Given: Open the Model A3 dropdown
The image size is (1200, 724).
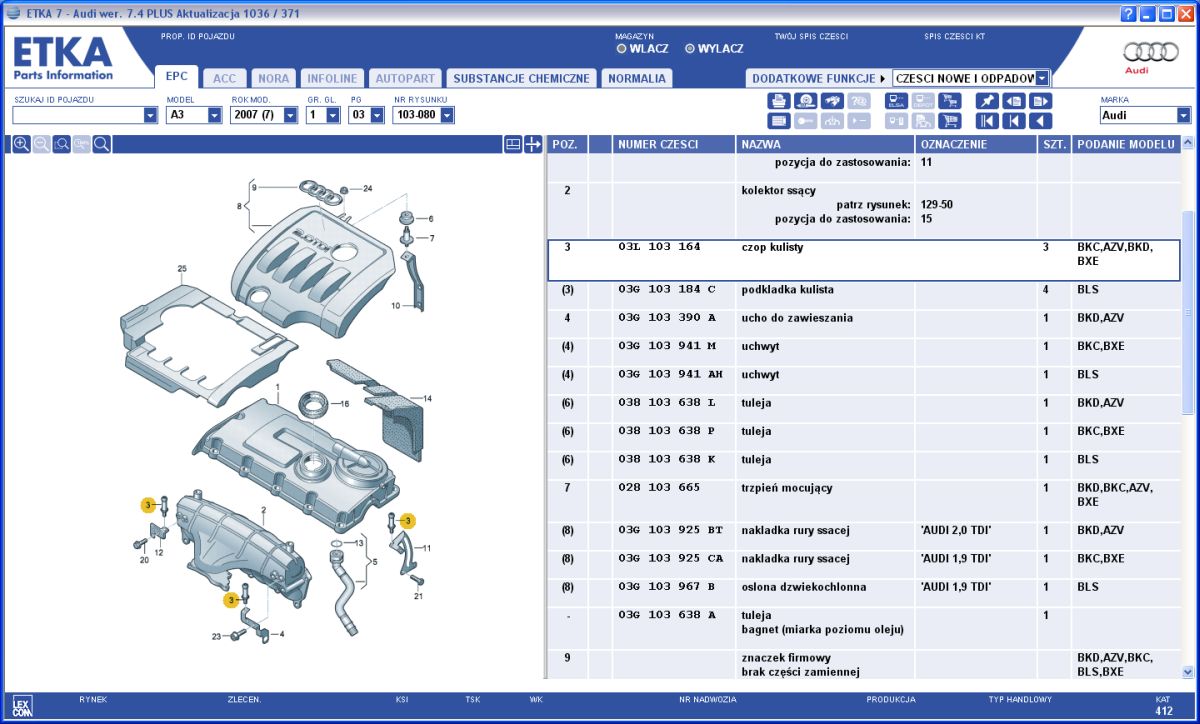Looking at the screenshot, I should coord(215,115).
